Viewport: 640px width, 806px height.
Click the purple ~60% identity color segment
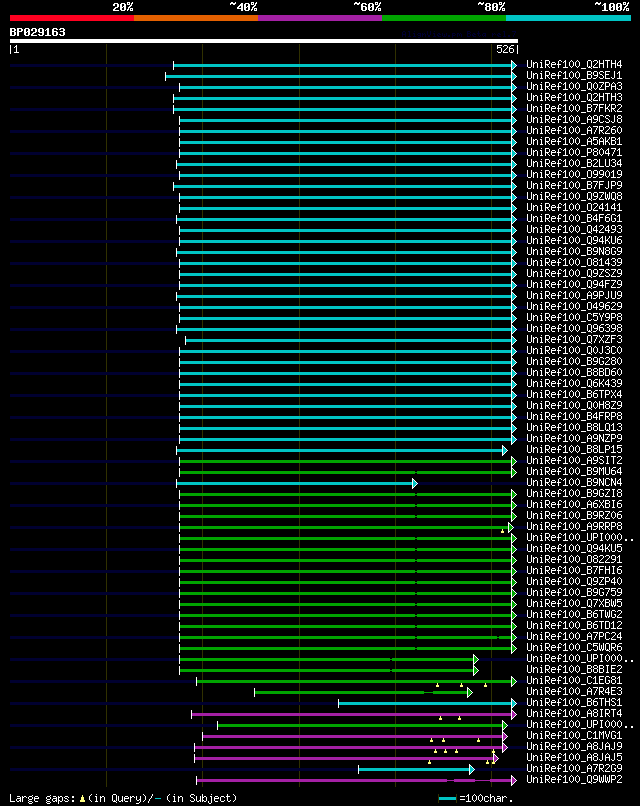click(320, 18)
